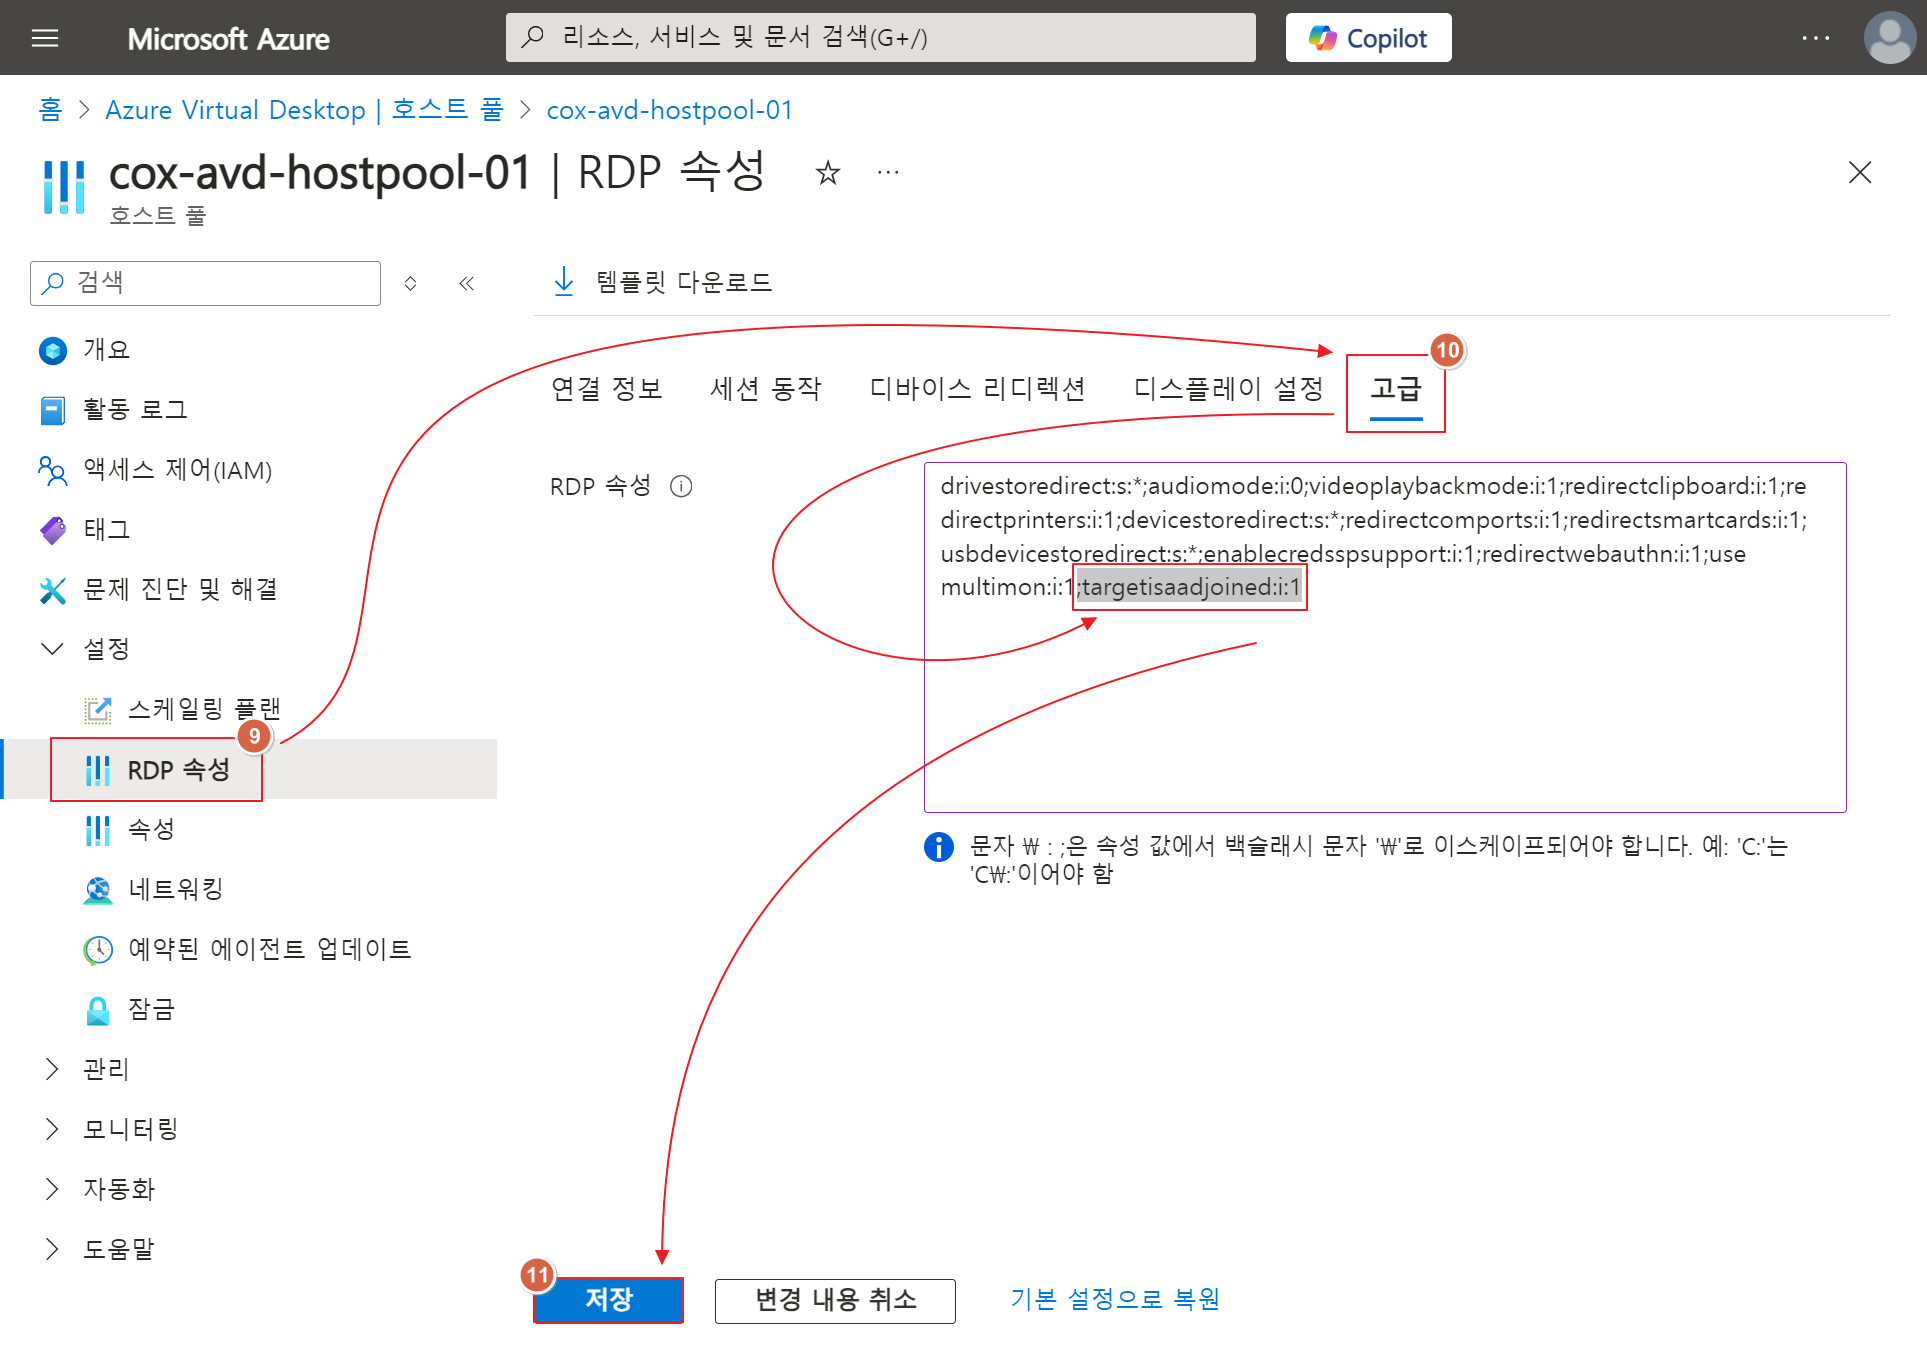
Task: Click 기본 설정으로 복원 link
Action: click(x=1115, y=1299)
